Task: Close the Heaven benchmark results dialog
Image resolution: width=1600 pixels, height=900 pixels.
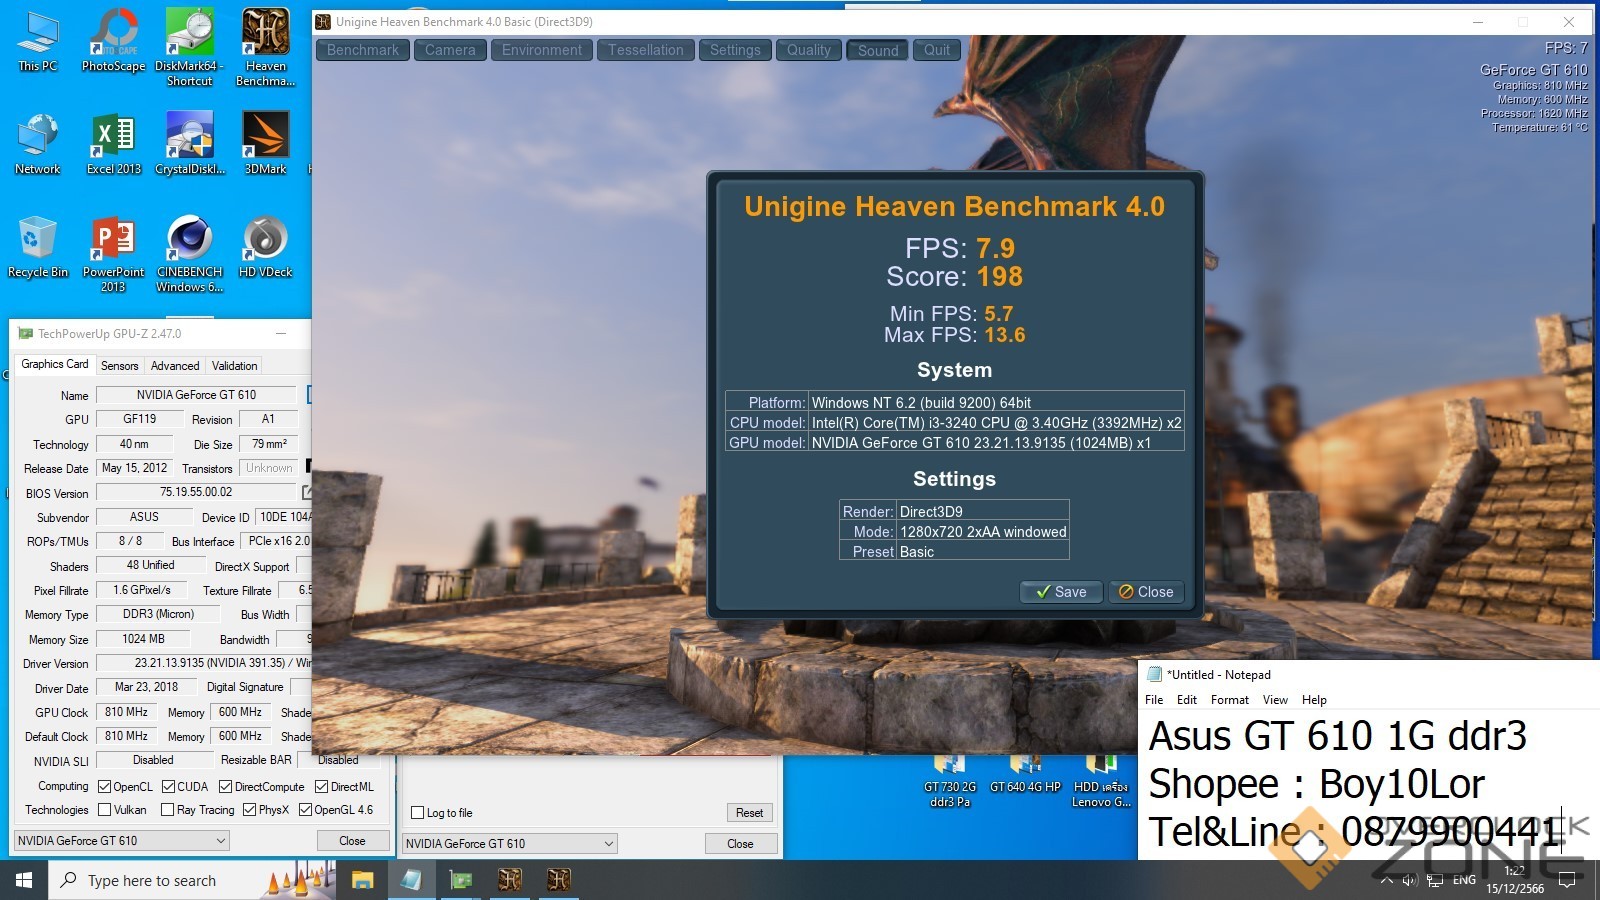Action: click(x=1146, y=592)
